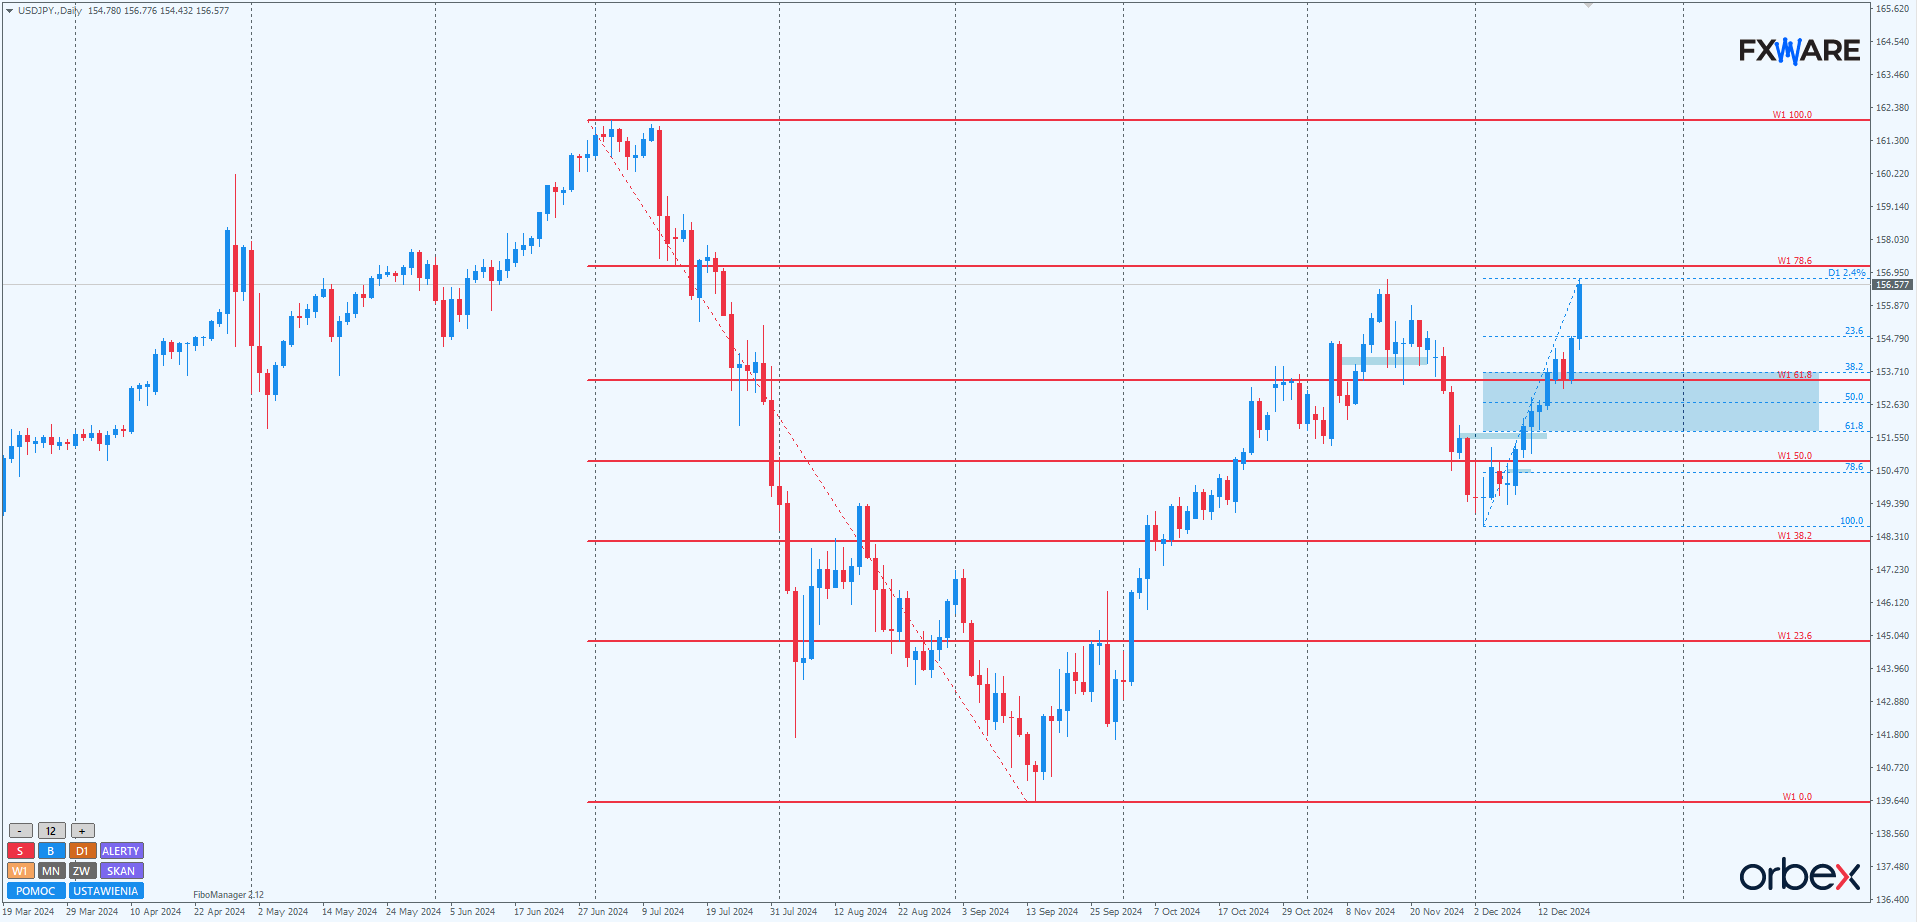Image resolution: width=1917 pixels, height=922 pixels.
Task: Open the USTAWIENIA settings menu
Action: point(106,891)
